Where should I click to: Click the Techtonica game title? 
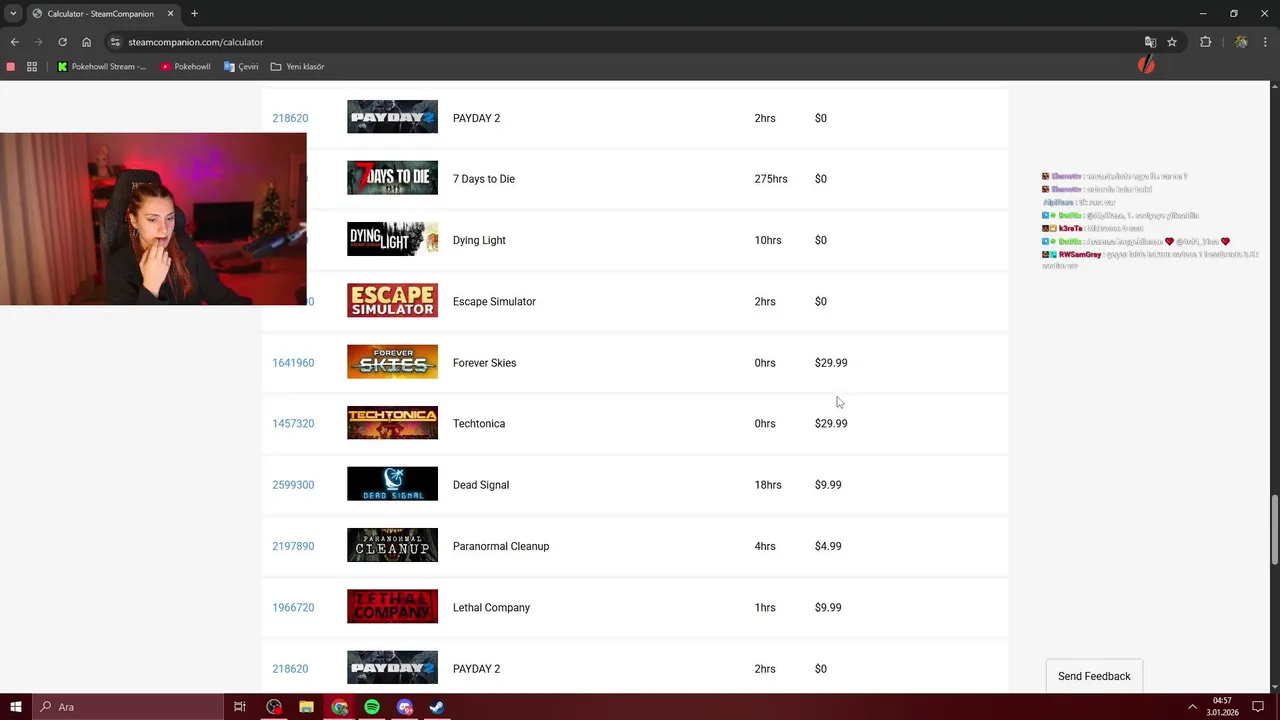[479, 424]
